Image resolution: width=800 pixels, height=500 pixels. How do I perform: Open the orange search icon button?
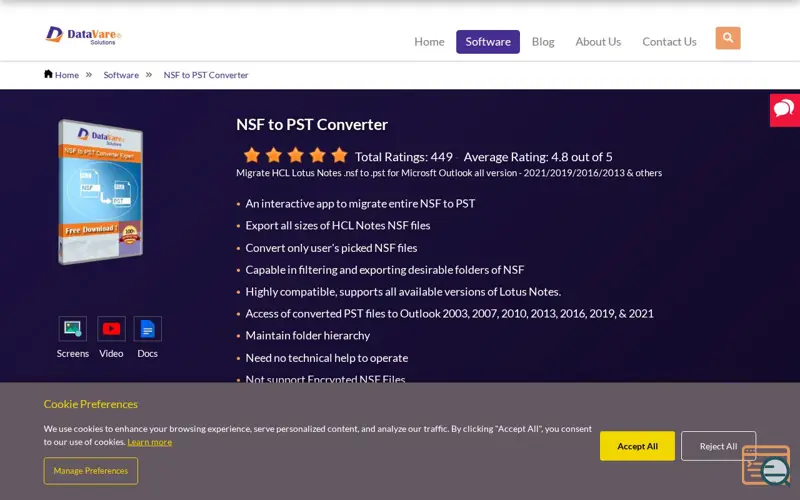(728, 38)
